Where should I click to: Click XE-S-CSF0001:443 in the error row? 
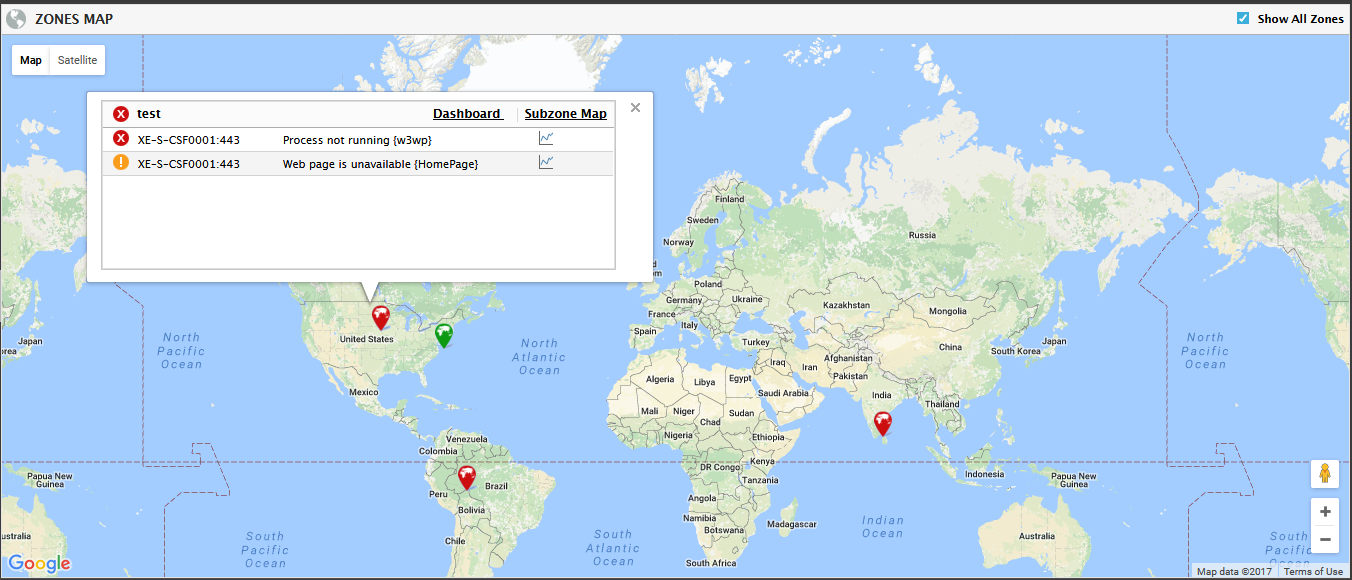tap(188, 140)
